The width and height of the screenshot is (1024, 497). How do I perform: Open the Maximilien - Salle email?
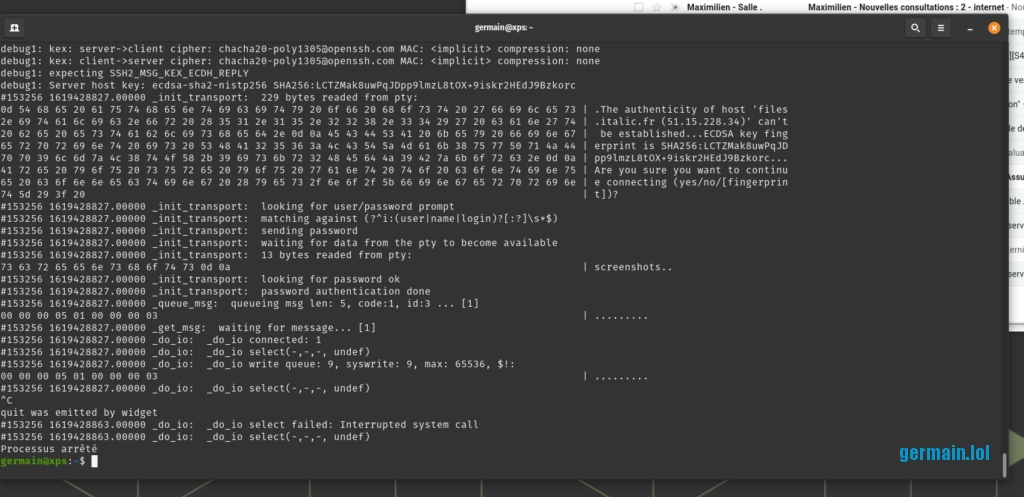point(724,6)
